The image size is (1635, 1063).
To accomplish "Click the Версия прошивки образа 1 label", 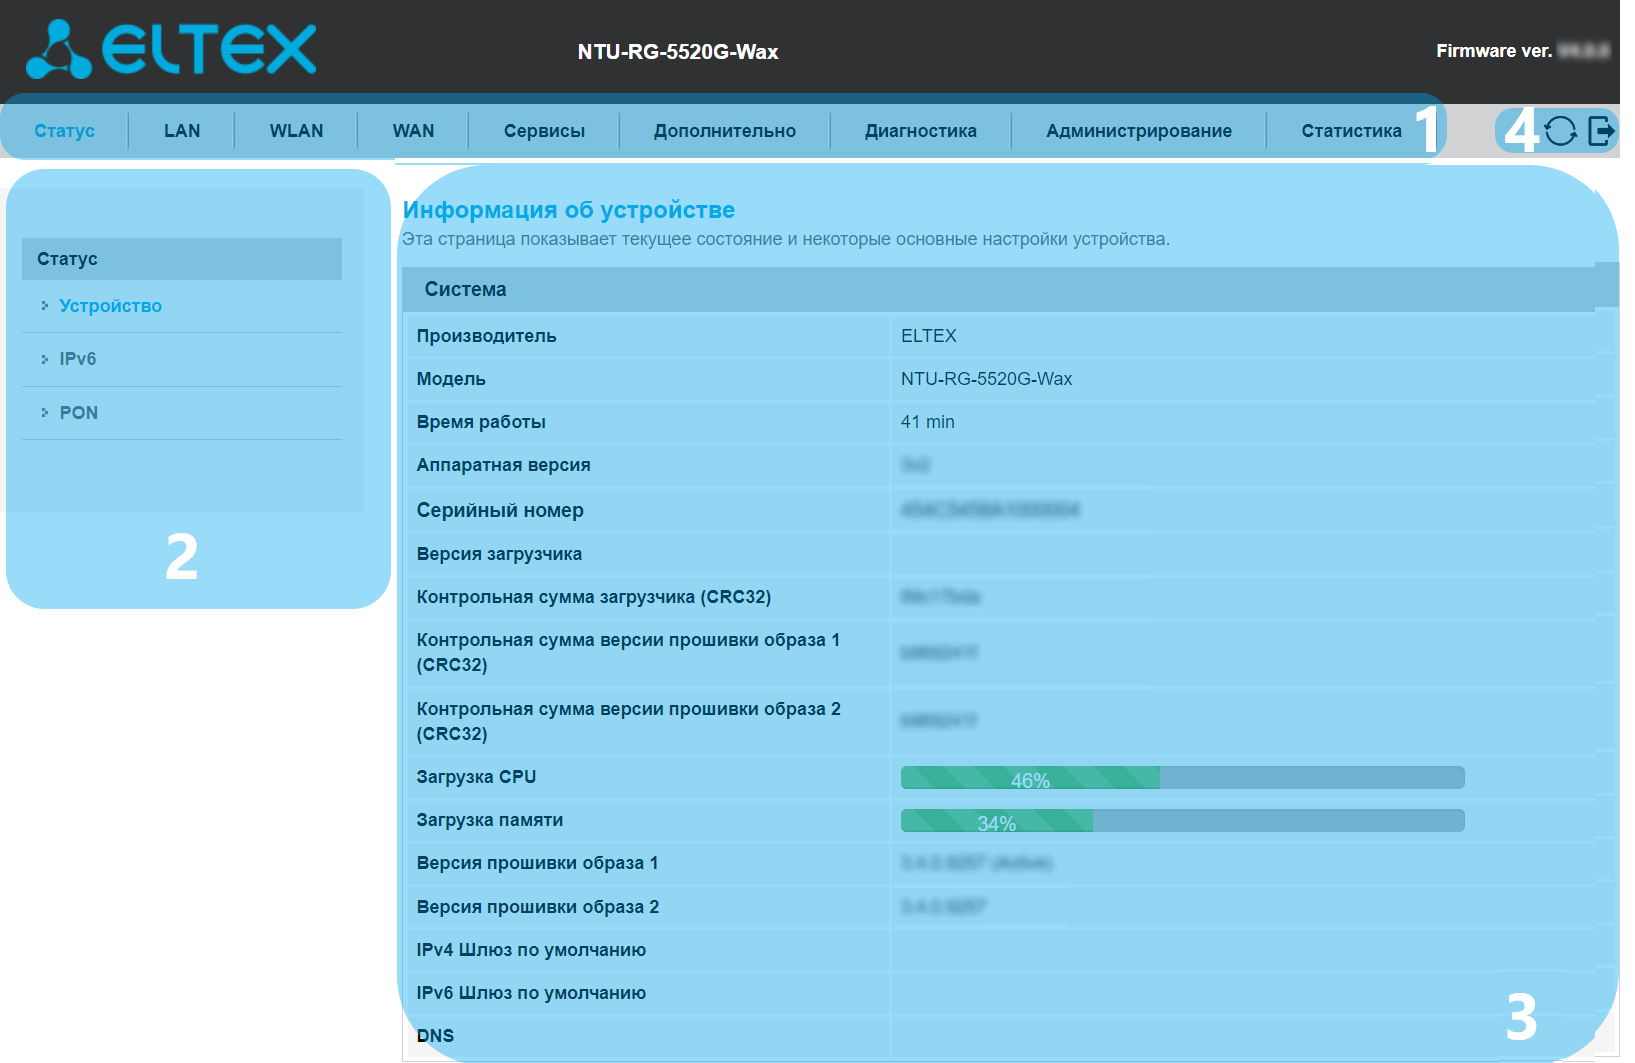I will 538,863.
